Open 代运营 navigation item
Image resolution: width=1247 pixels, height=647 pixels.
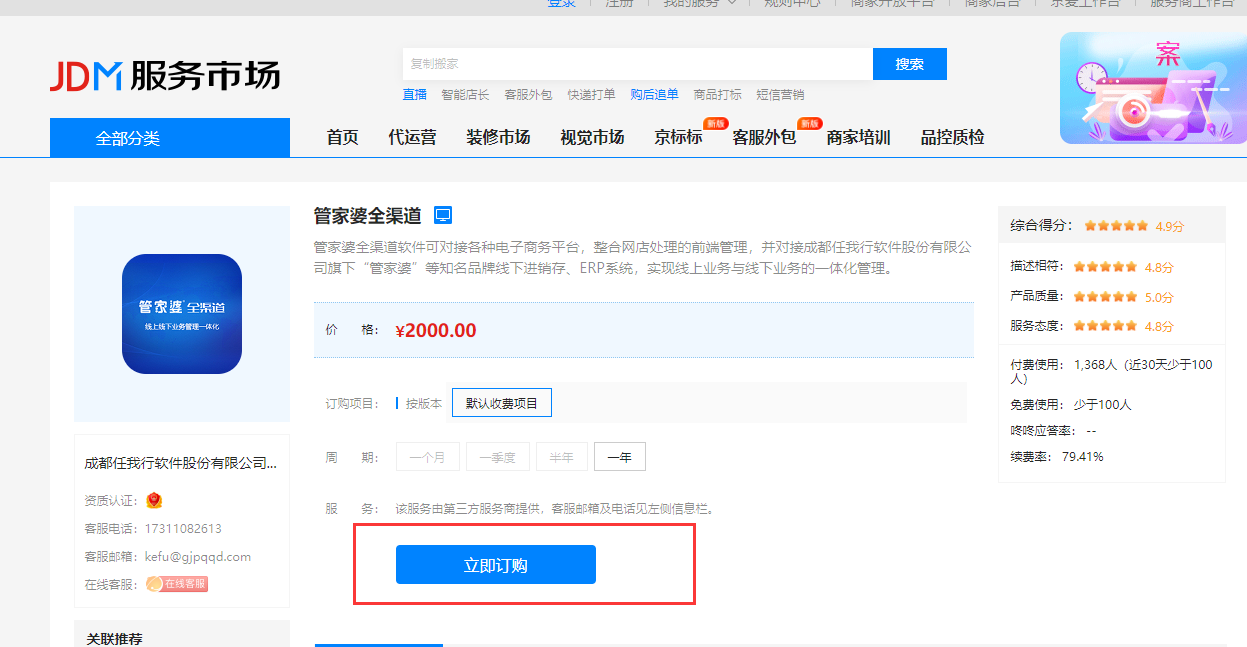[412, 138]
